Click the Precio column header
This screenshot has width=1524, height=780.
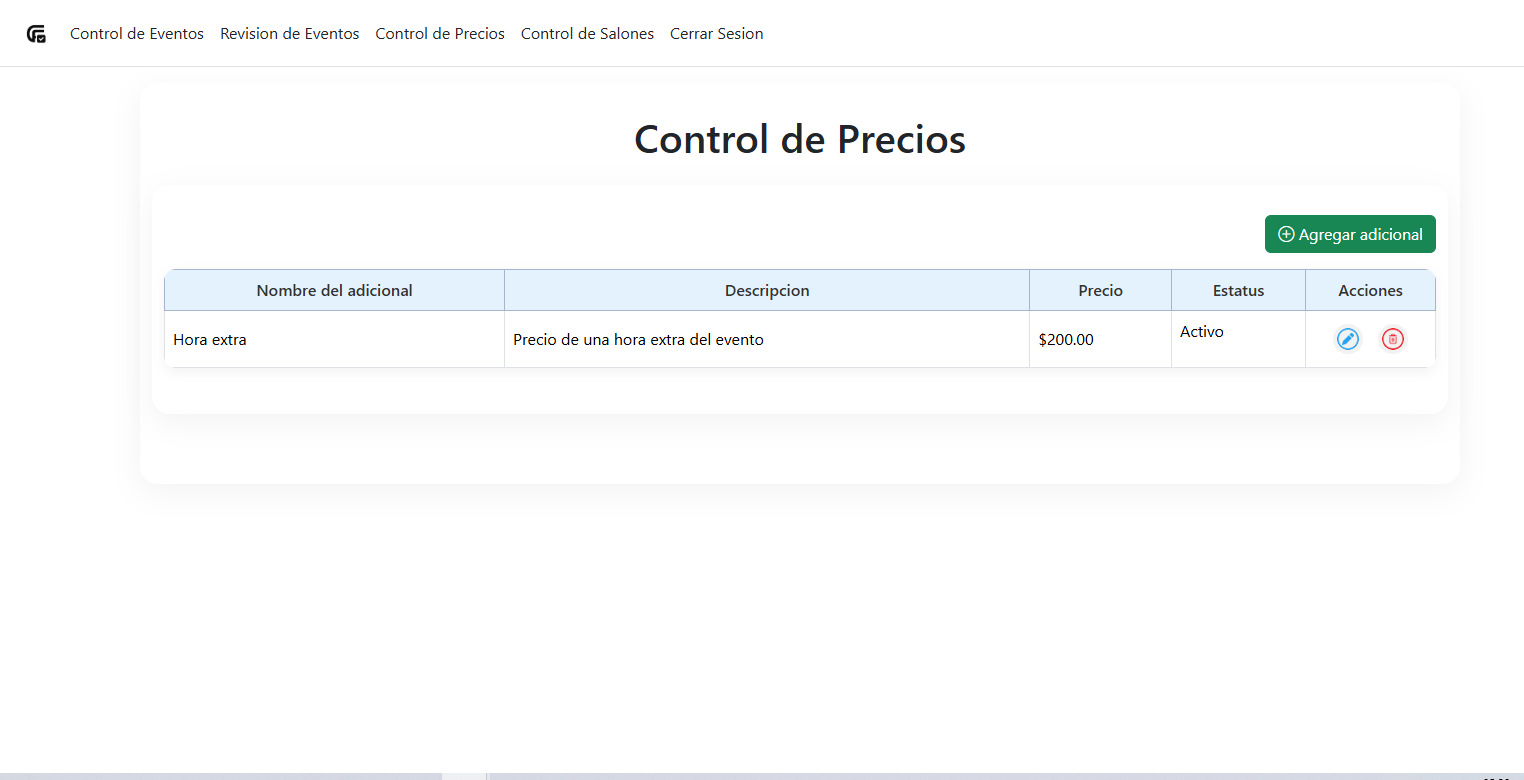click(x=1100, y=290)
